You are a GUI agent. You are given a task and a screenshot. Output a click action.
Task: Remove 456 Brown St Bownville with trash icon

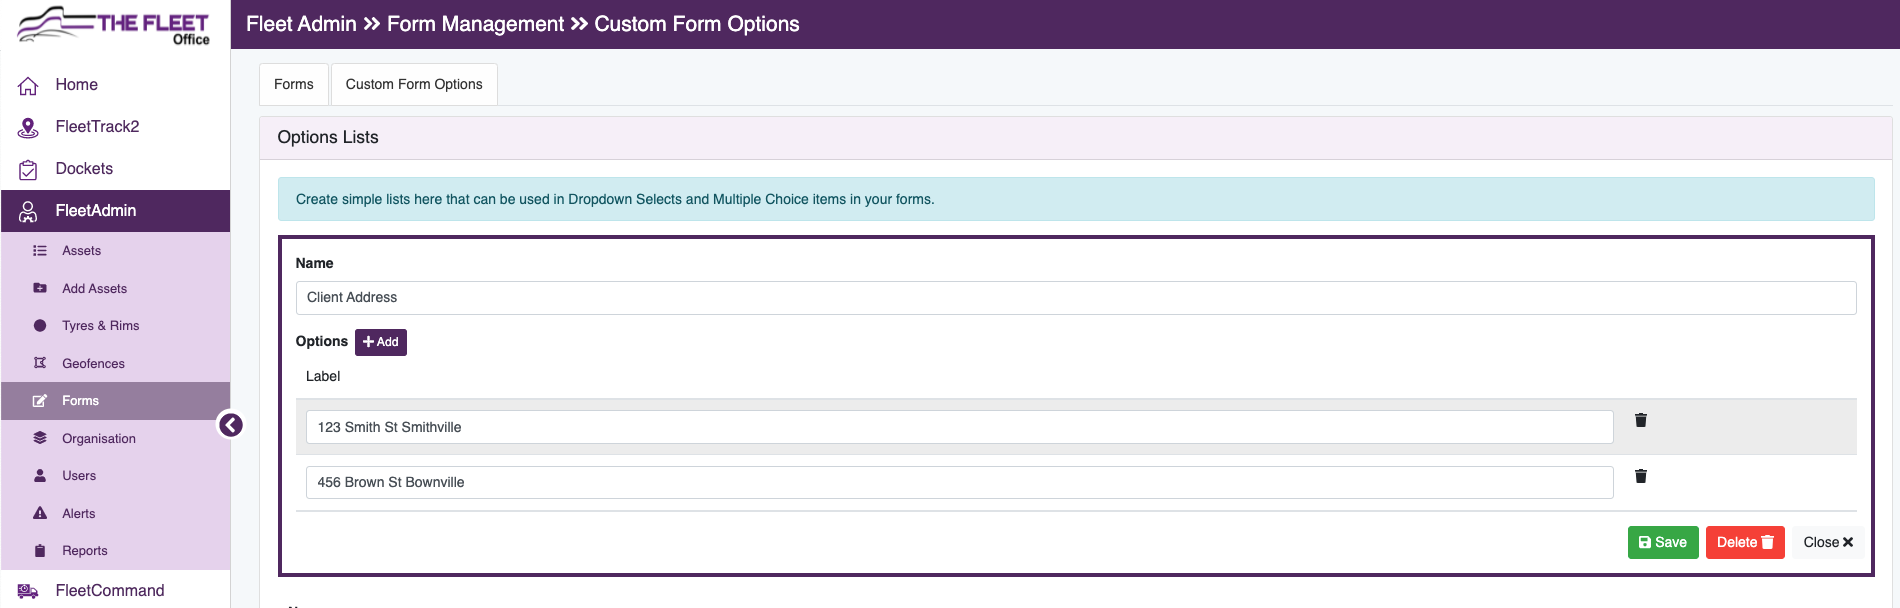(x=1640, y=476)
